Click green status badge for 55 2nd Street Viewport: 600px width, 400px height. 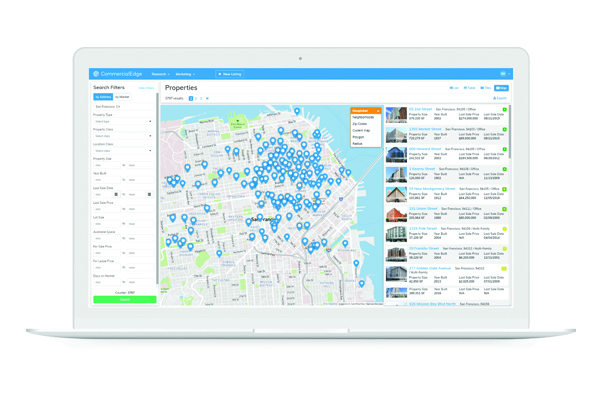click(505, 110)
